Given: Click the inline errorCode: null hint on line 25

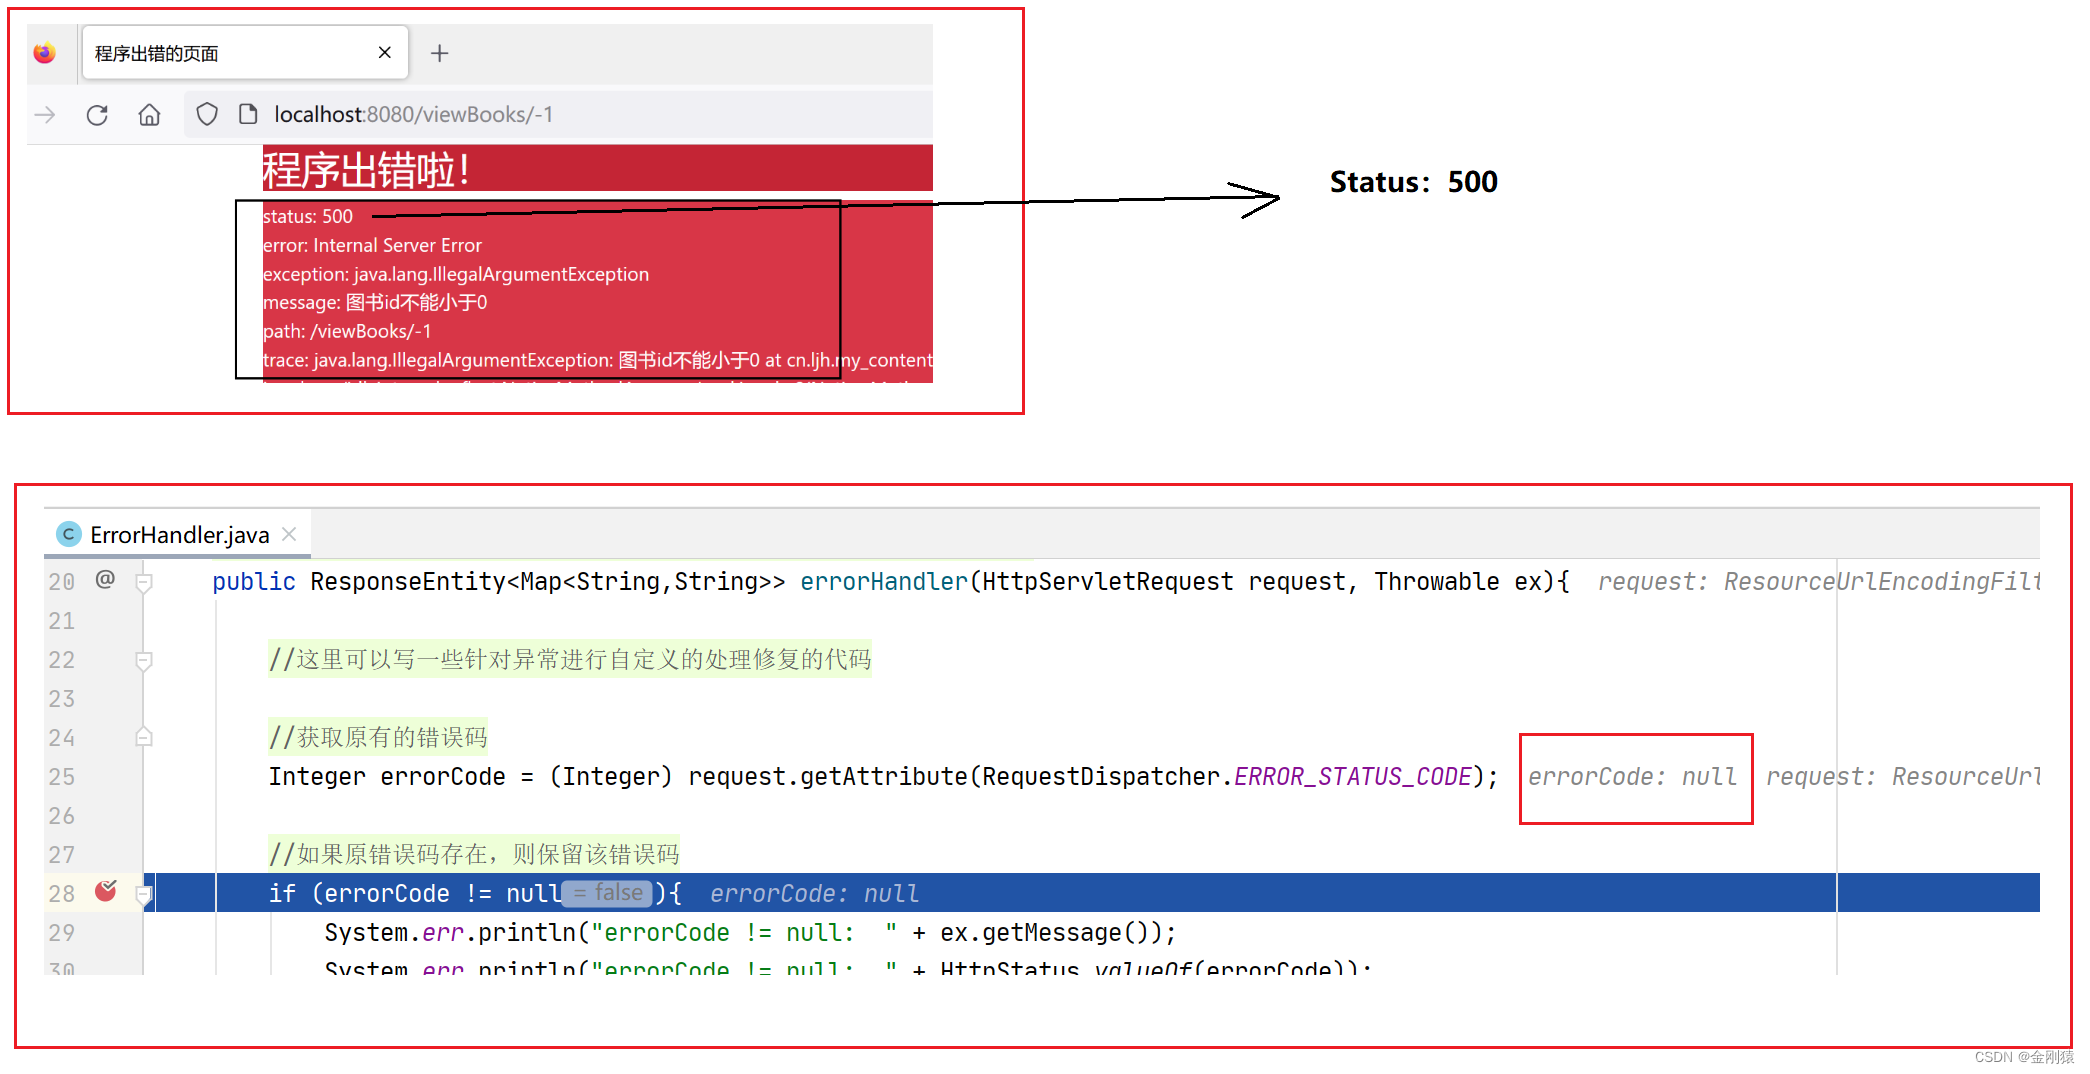Looking at the screenshot, I should (x=1632, y=777).
